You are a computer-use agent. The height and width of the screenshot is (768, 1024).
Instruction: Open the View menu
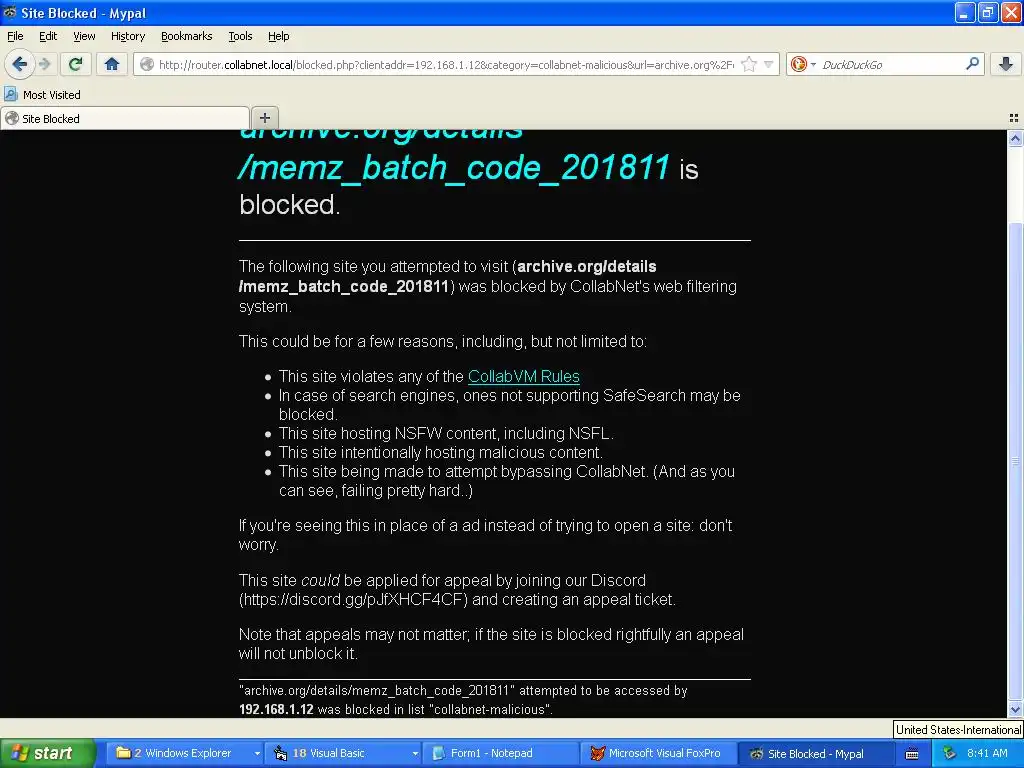[x=84, y=36]
